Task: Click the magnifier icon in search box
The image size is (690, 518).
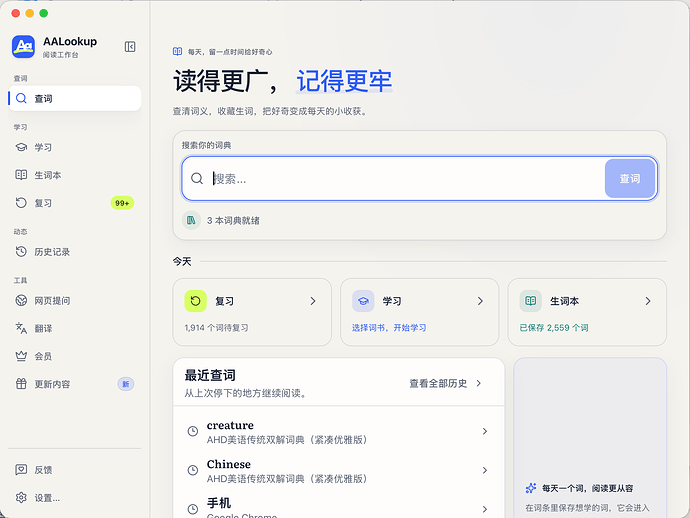Action: (x=197, y=179)
